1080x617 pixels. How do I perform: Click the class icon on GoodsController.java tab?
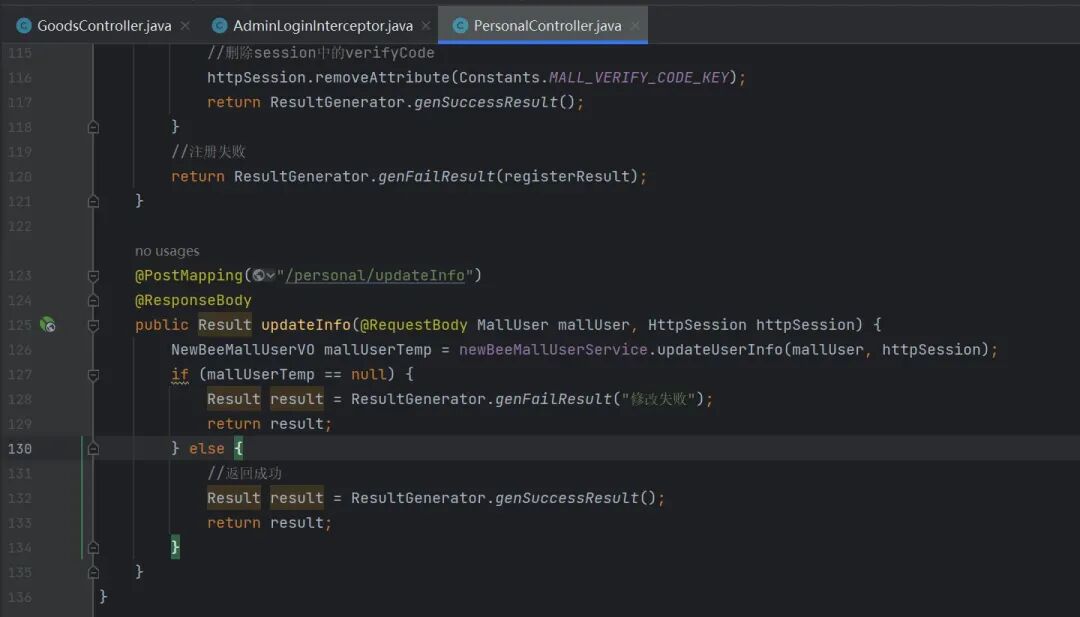coord(24,25)
